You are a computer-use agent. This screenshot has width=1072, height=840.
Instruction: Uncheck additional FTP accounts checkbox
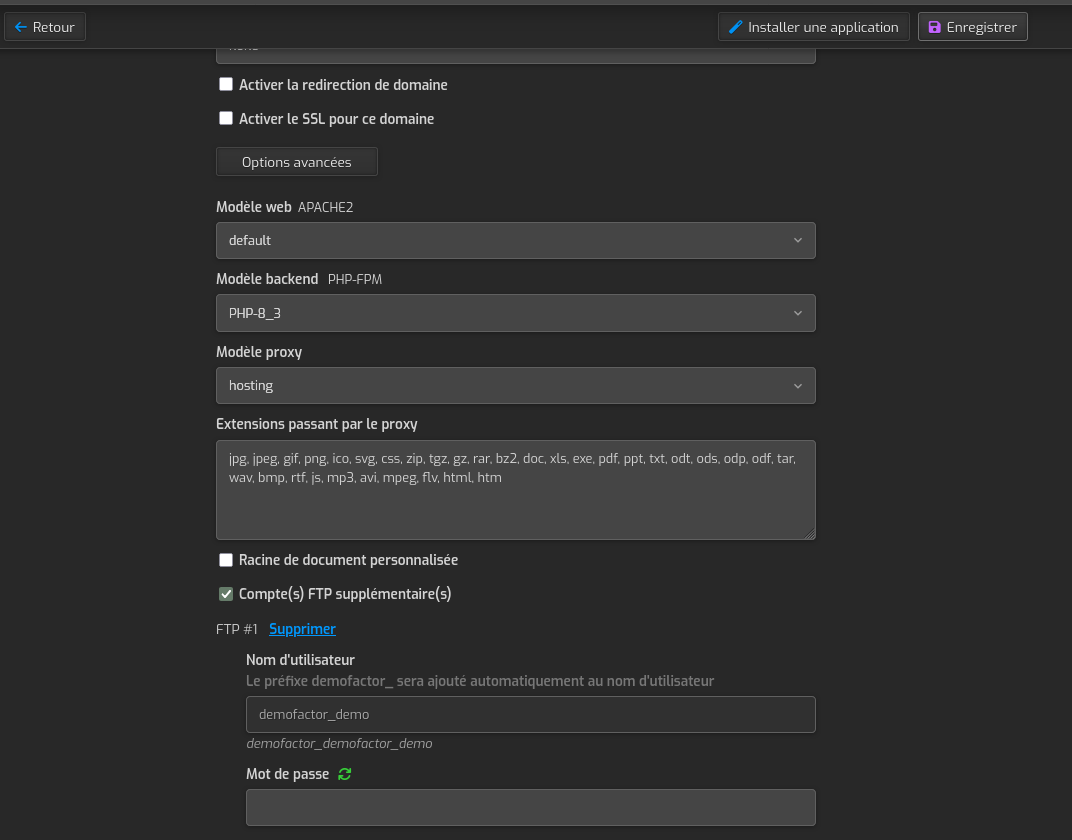tap(226, 594)
